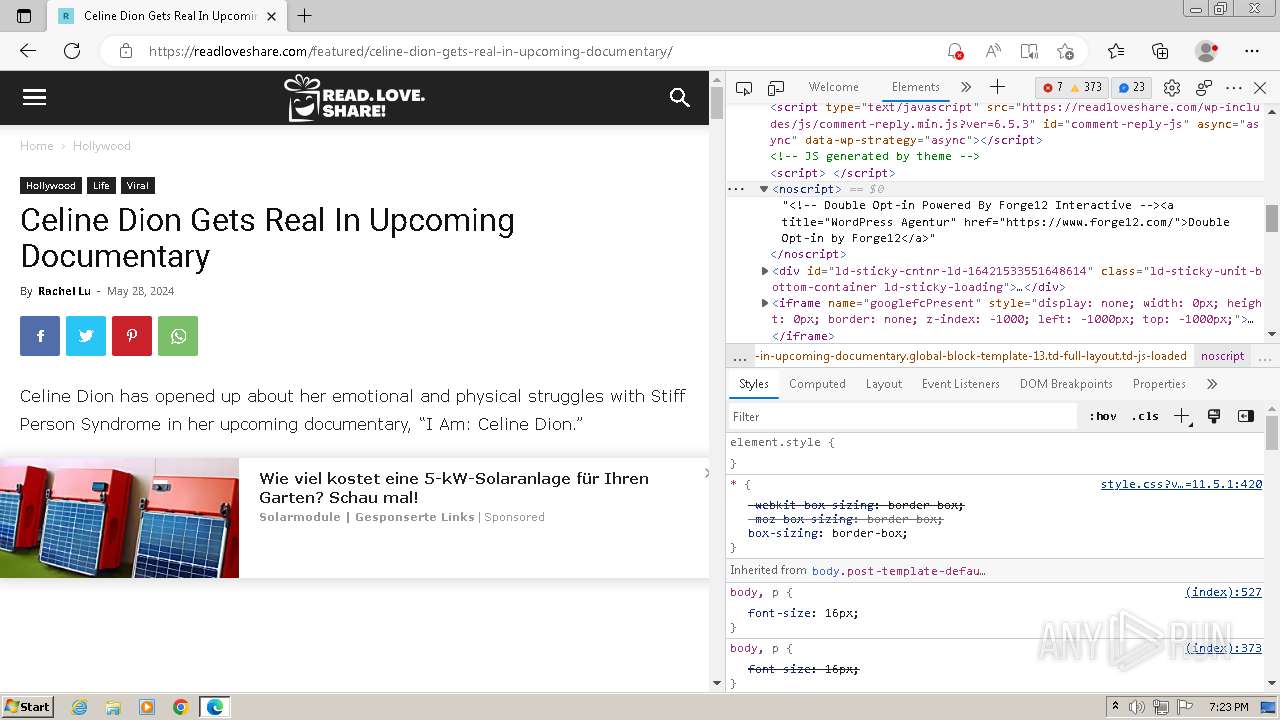Screen dimensions: 1280x720
Task: Open the Viral category tag
Action: click(138, 186)
